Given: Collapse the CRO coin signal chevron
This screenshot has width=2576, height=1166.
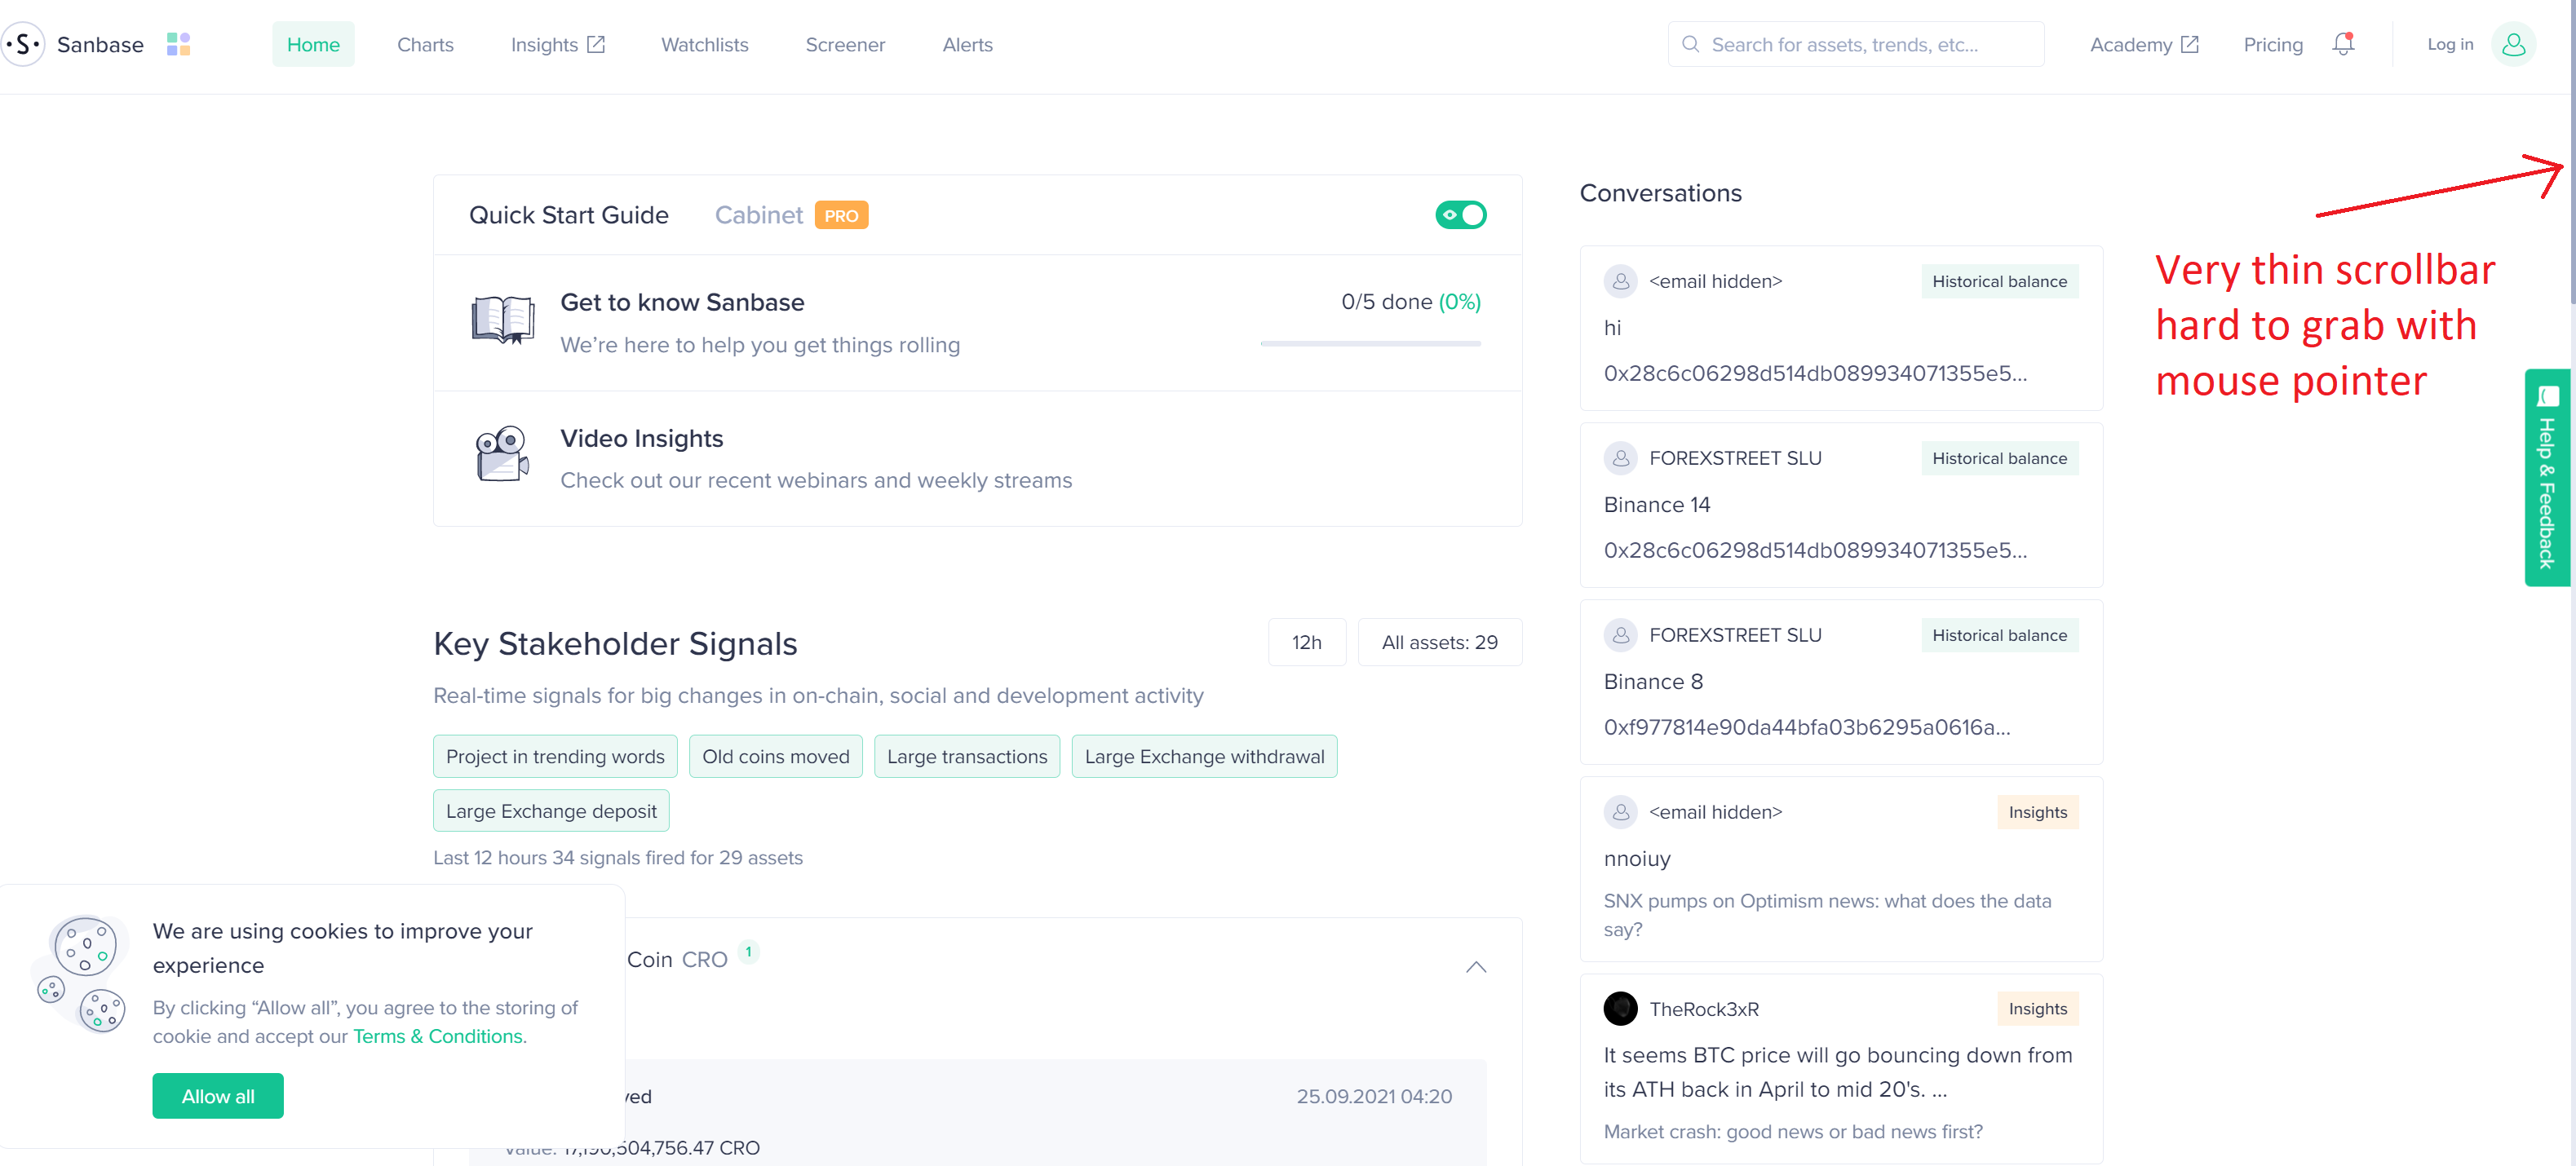Looking at the screenshot, I should [x=1476, y=967].
